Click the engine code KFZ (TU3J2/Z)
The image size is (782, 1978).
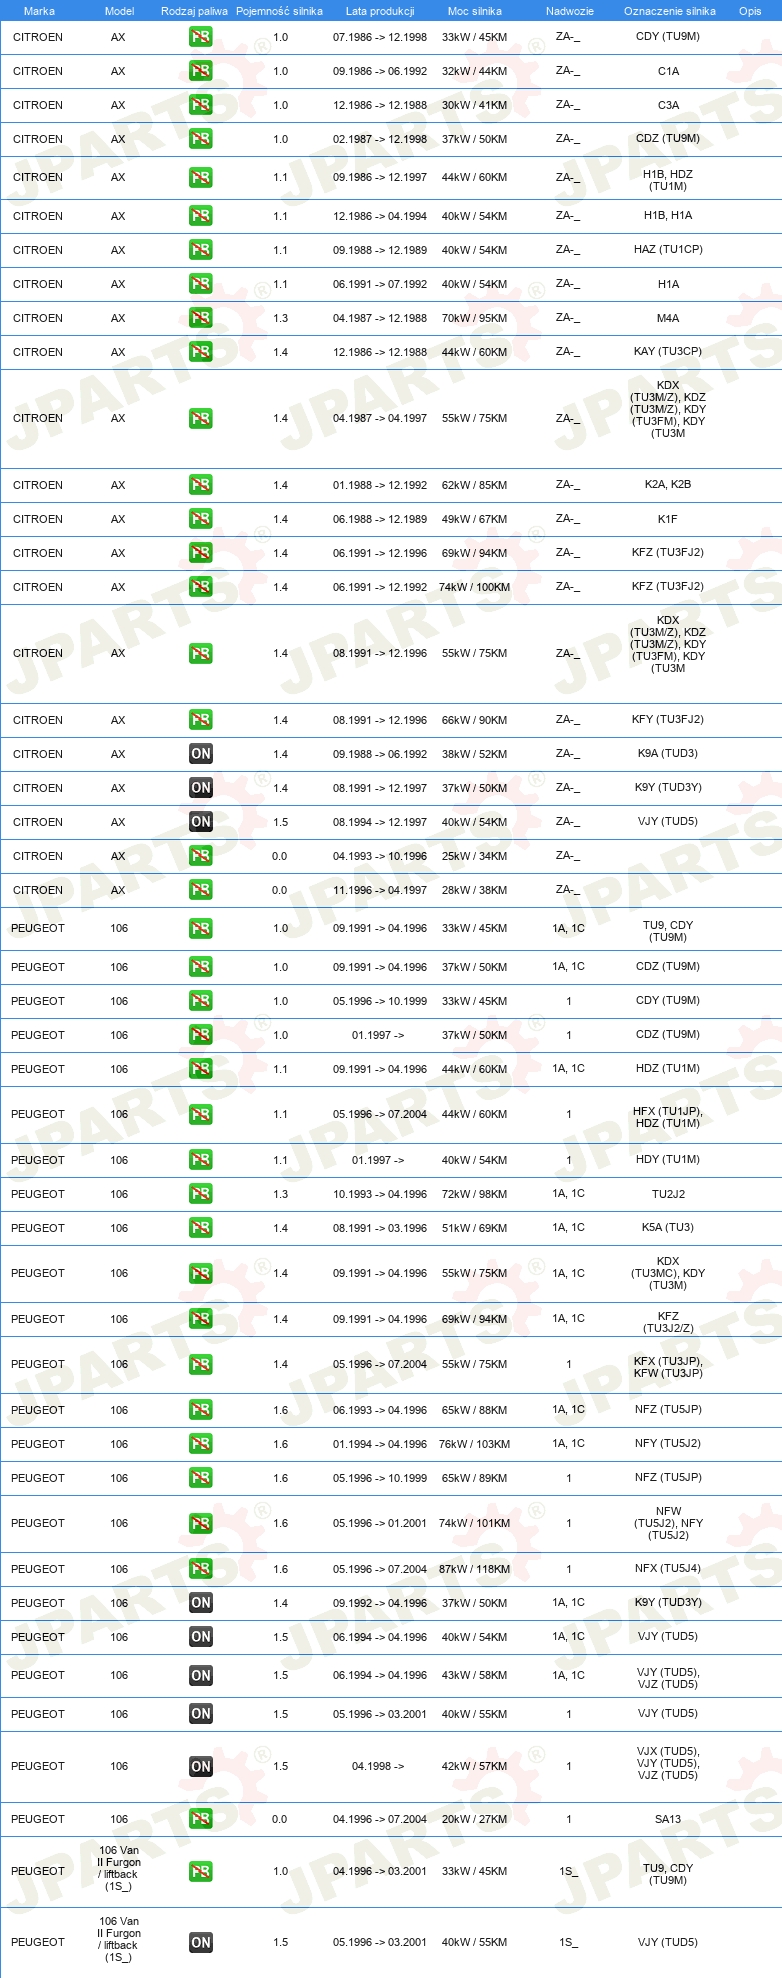click(x=668, y=1323)
